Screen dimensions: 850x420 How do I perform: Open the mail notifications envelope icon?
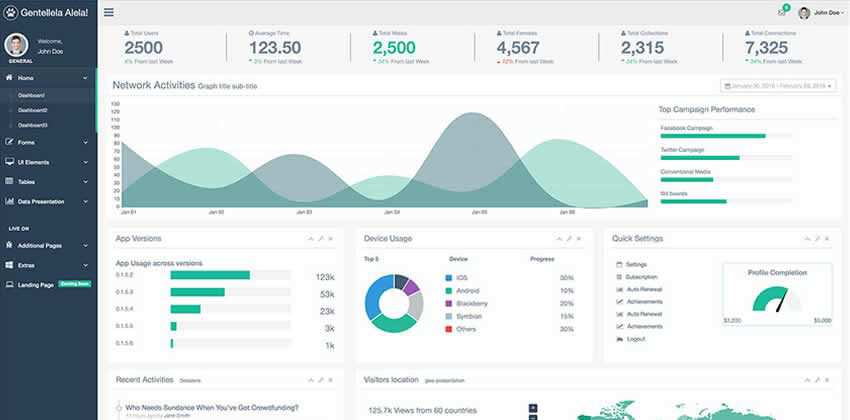coord(781,13)
